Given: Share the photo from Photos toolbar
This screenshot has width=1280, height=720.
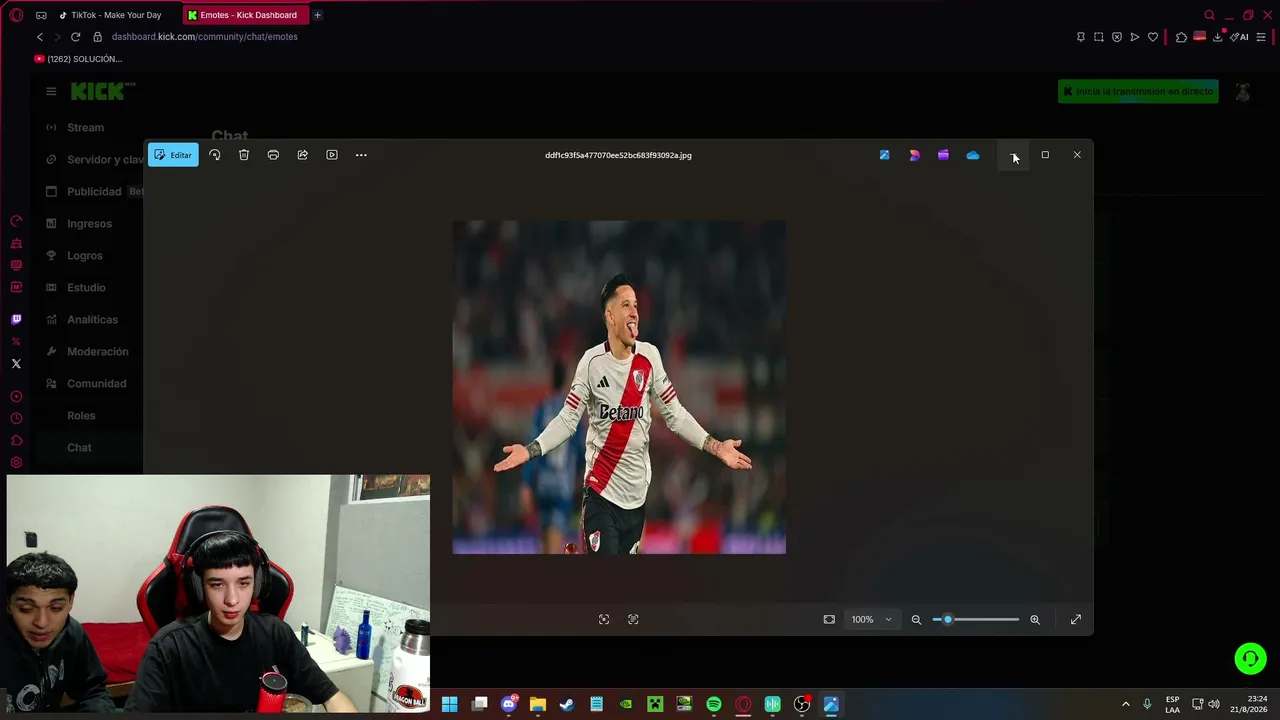Looking at the screenshot, I should tap(302, 155).
